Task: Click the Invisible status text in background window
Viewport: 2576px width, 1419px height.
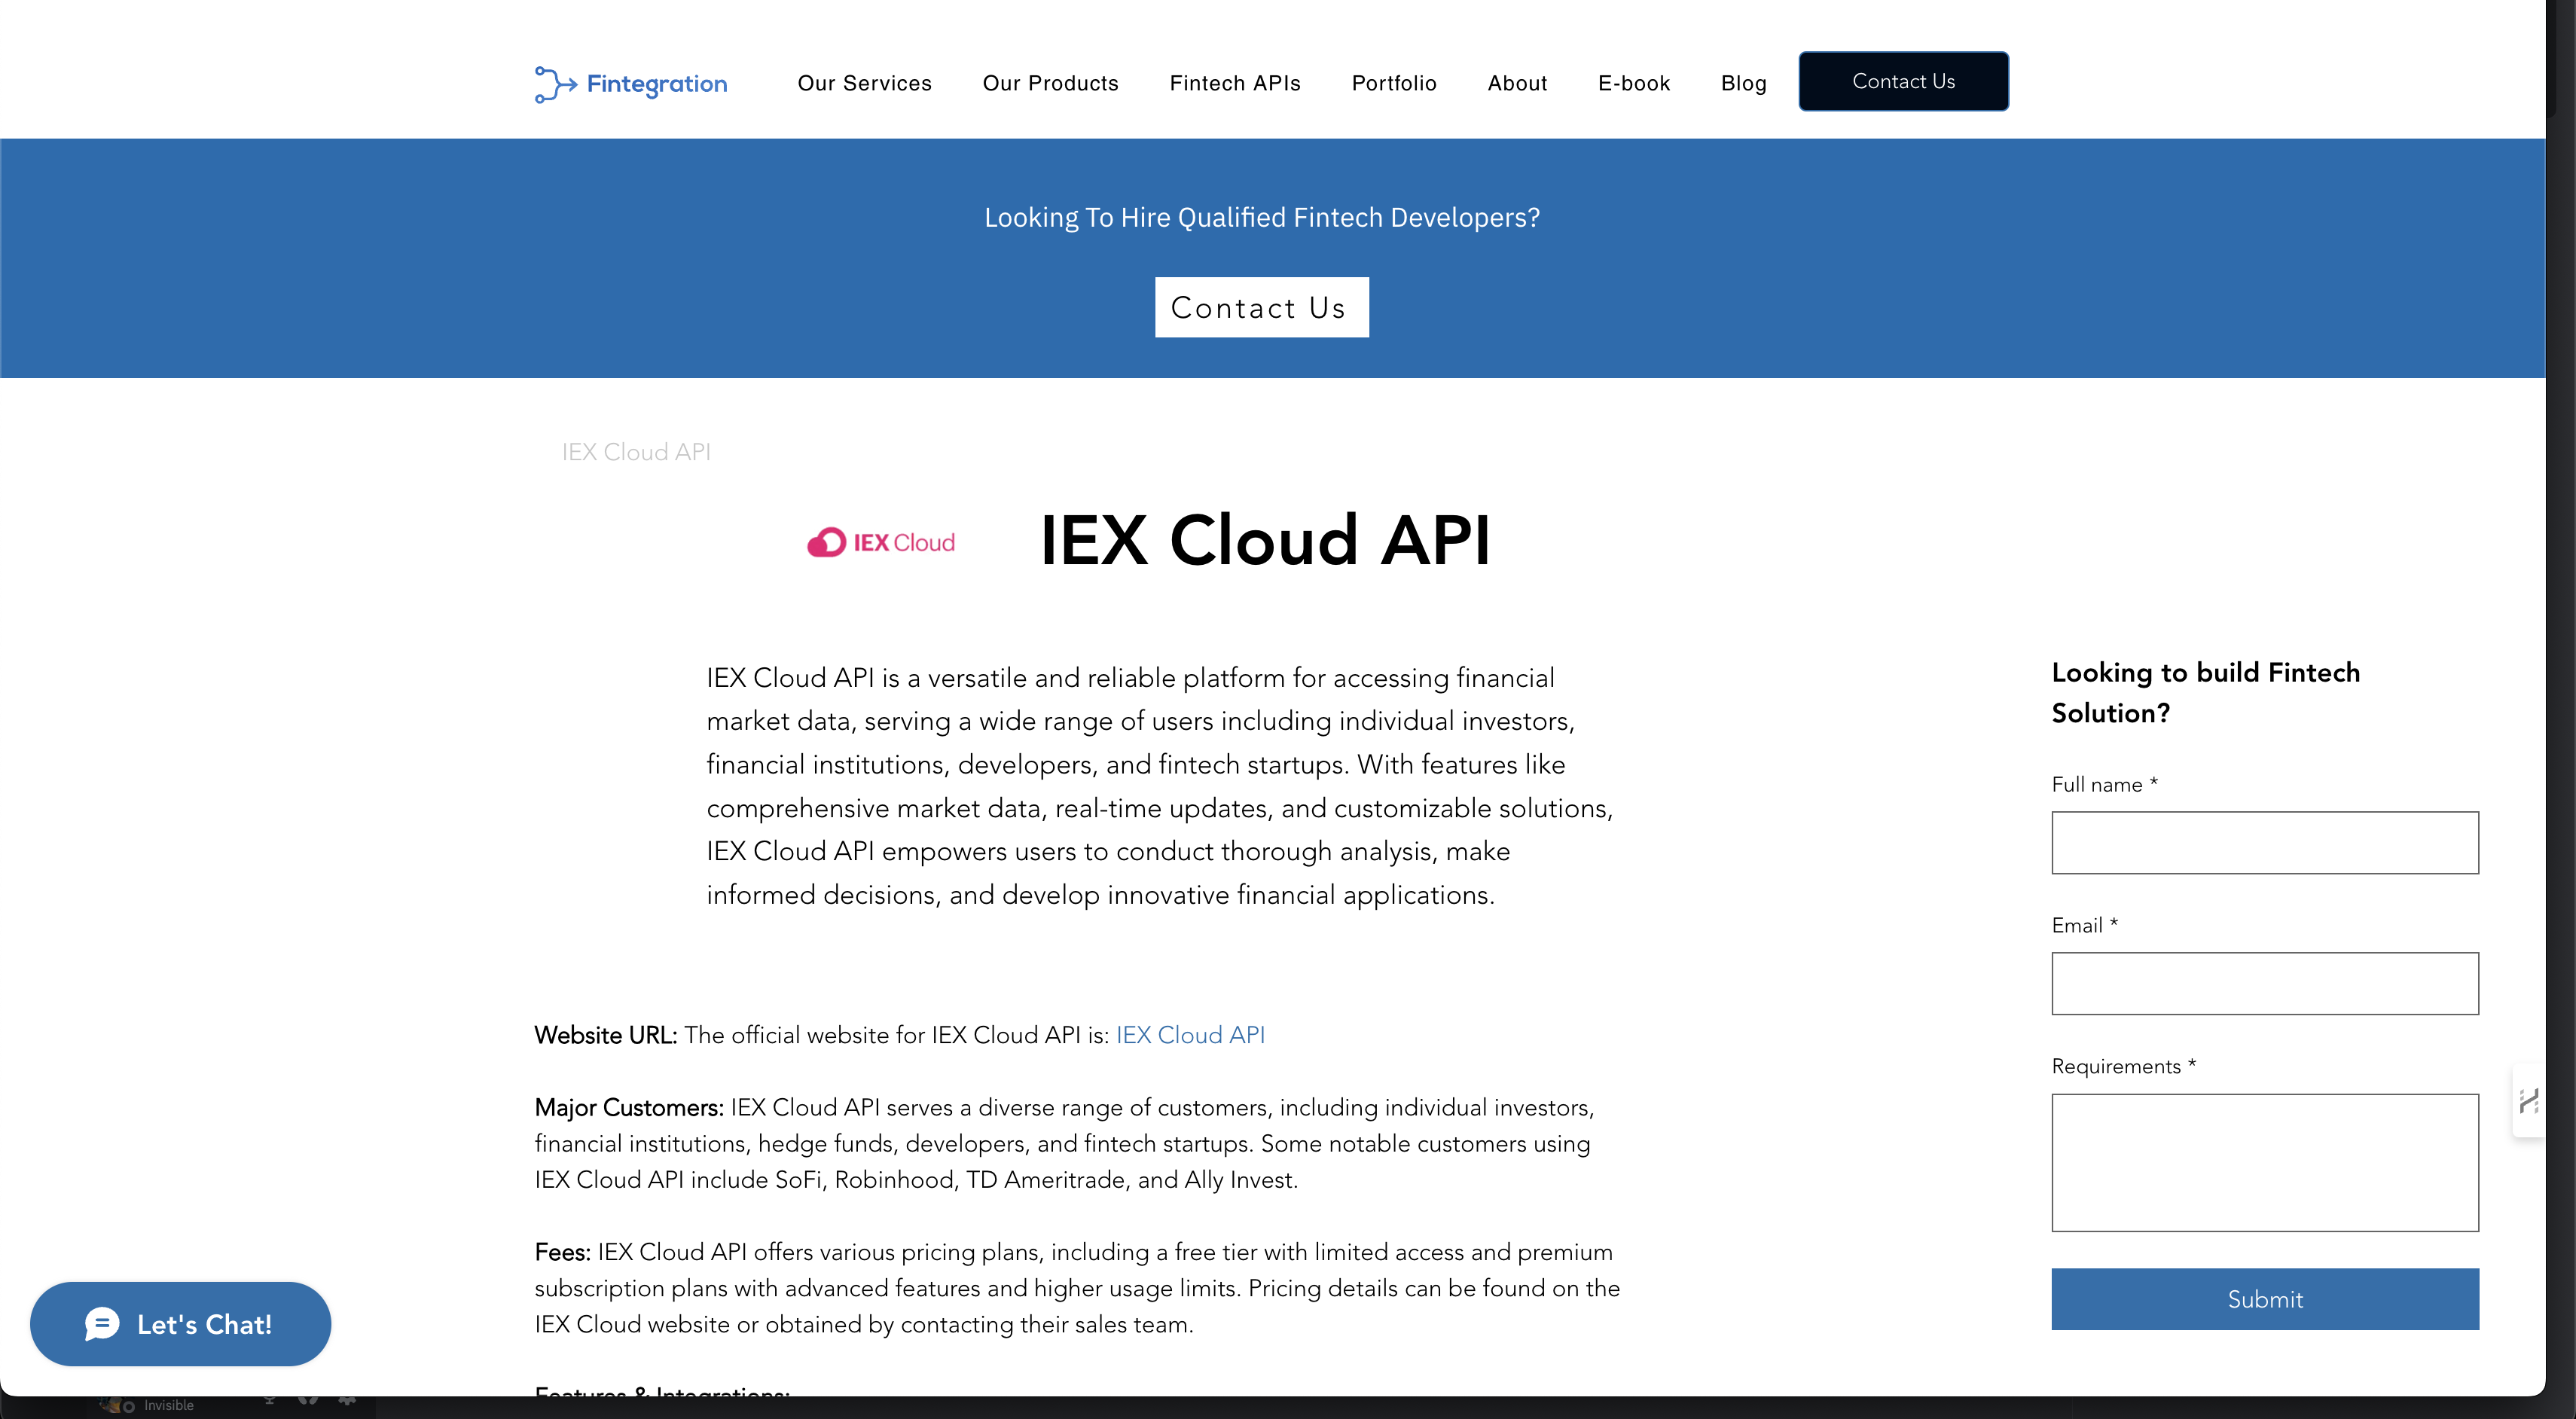Action: pos(168,1406)
